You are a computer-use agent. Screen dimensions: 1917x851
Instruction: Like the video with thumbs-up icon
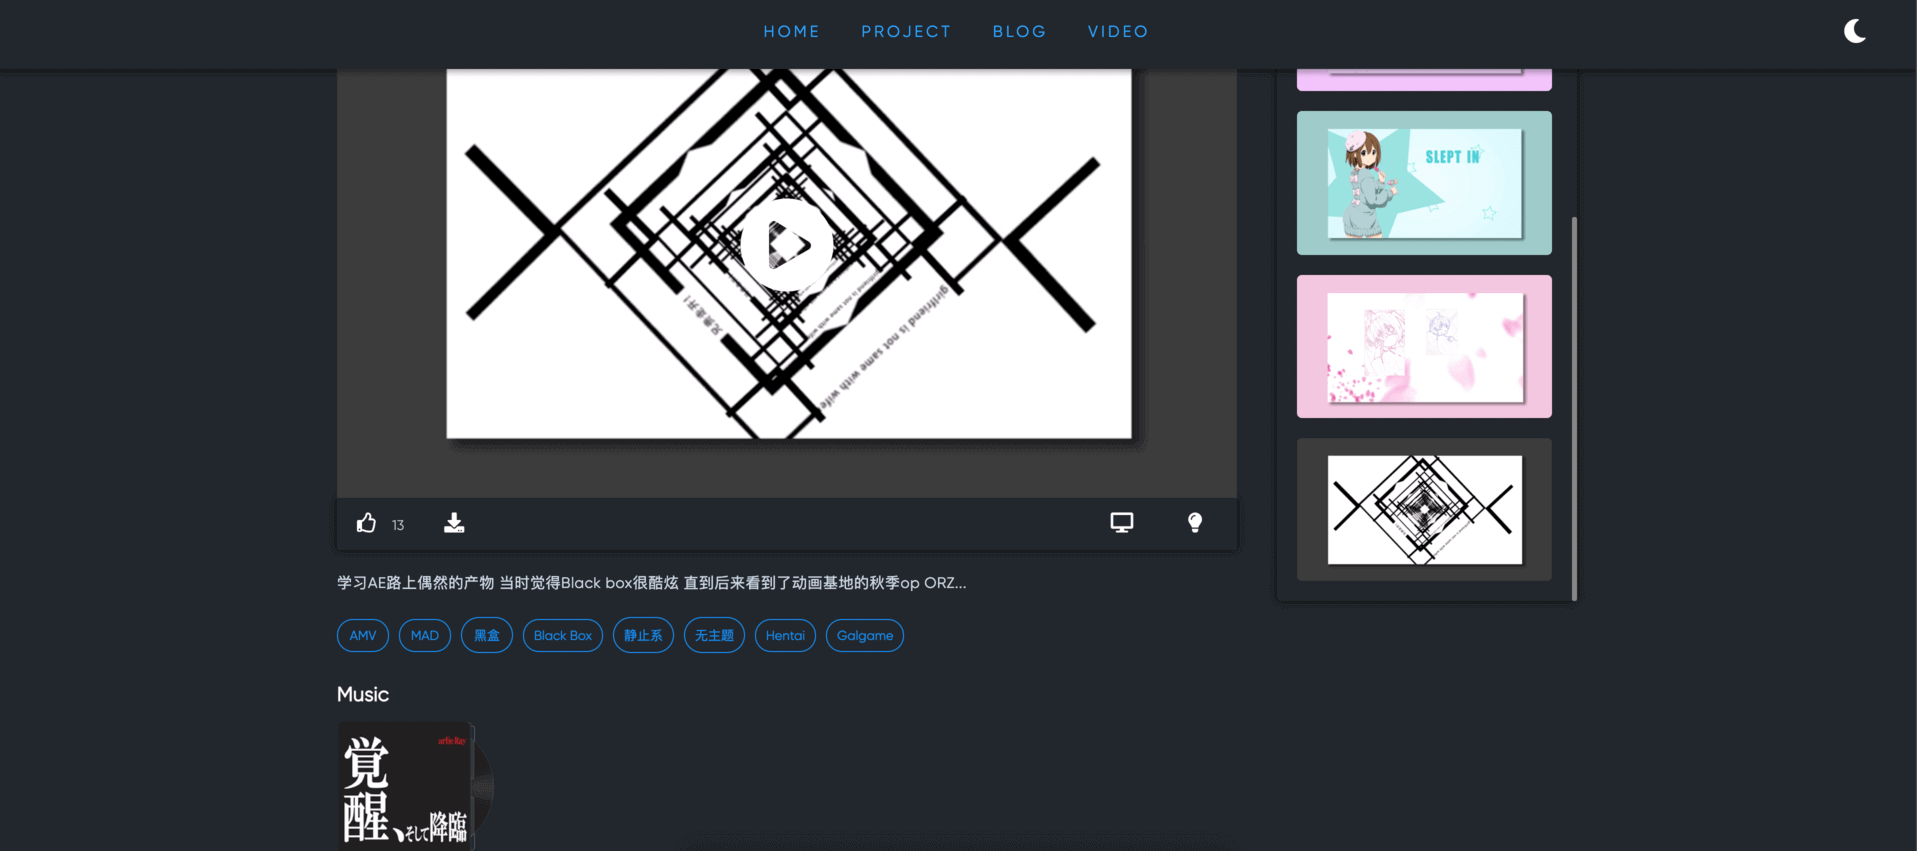pyautogui.click(x=367, y=523)
